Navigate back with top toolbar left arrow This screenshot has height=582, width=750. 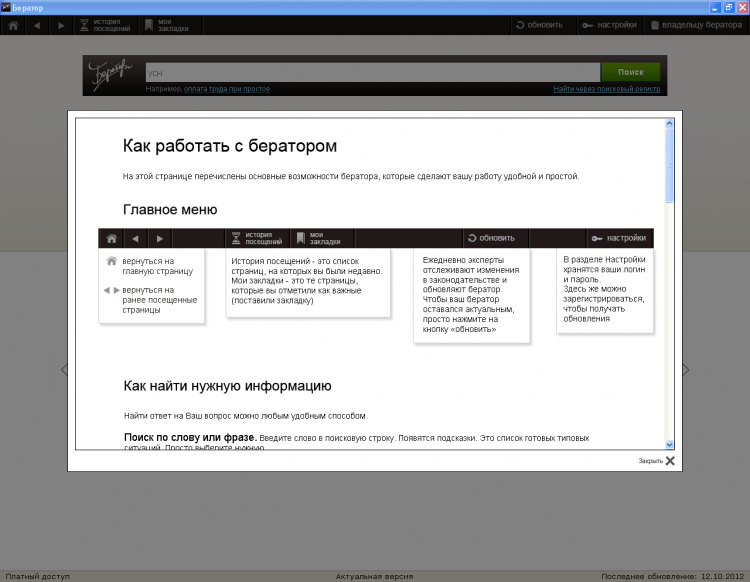click(x=37, y=25)
